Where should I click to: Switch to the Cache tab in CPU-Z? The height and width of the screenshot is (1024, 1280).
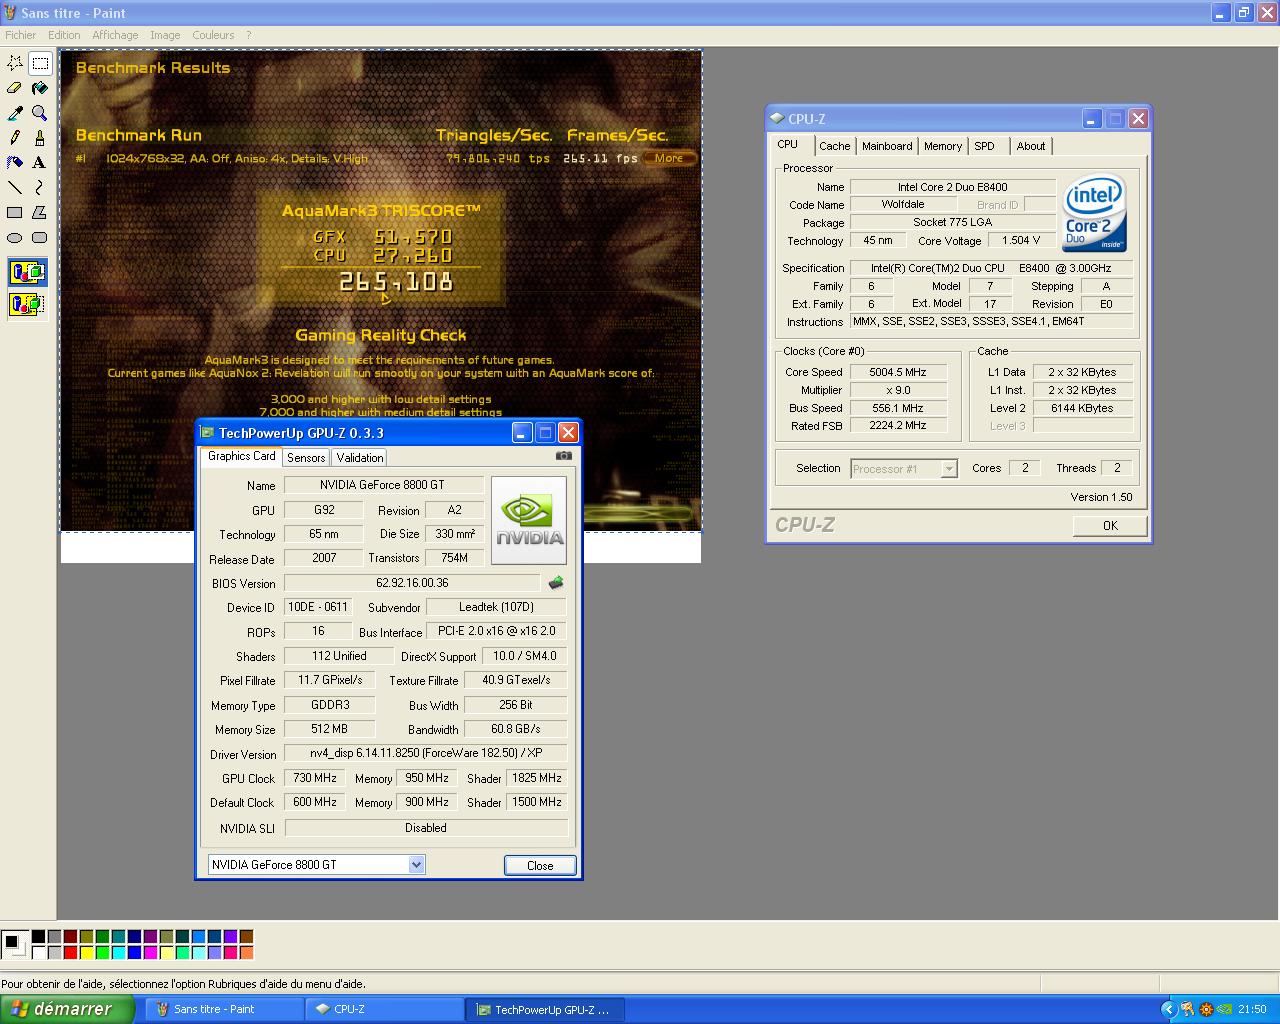[834, 146]
